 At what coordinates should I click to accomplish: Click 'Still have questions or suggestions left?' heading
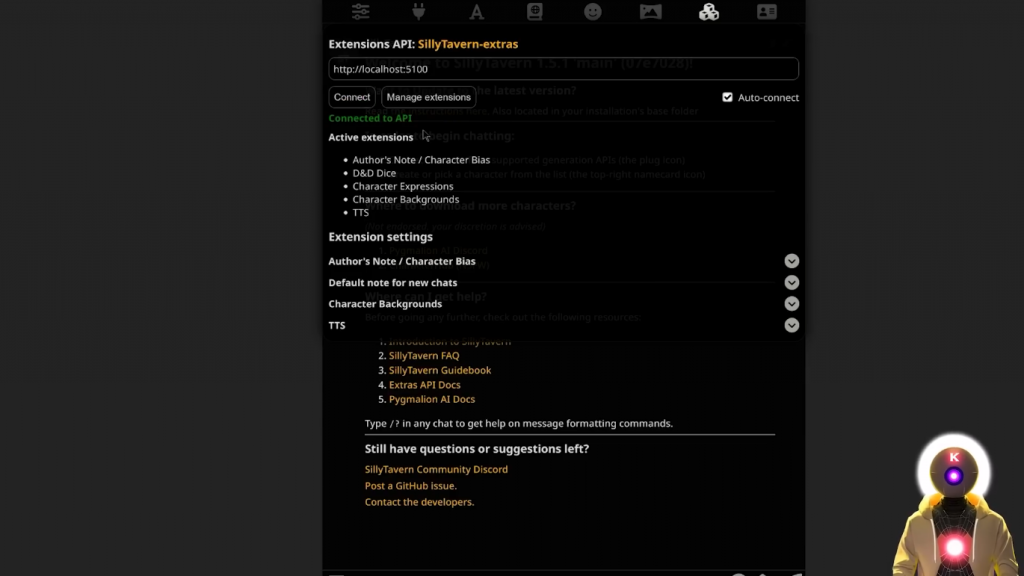(x=477, y=449)
